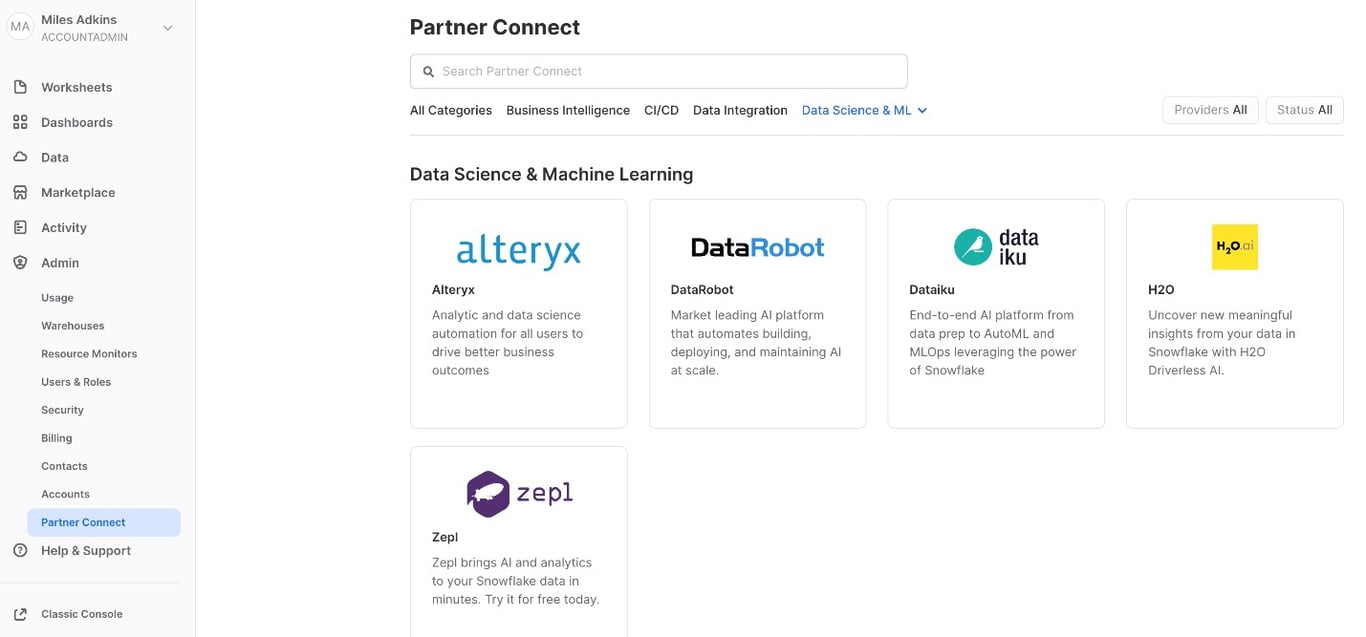
Task: View the Activity section
Action: tap(64, 227)
